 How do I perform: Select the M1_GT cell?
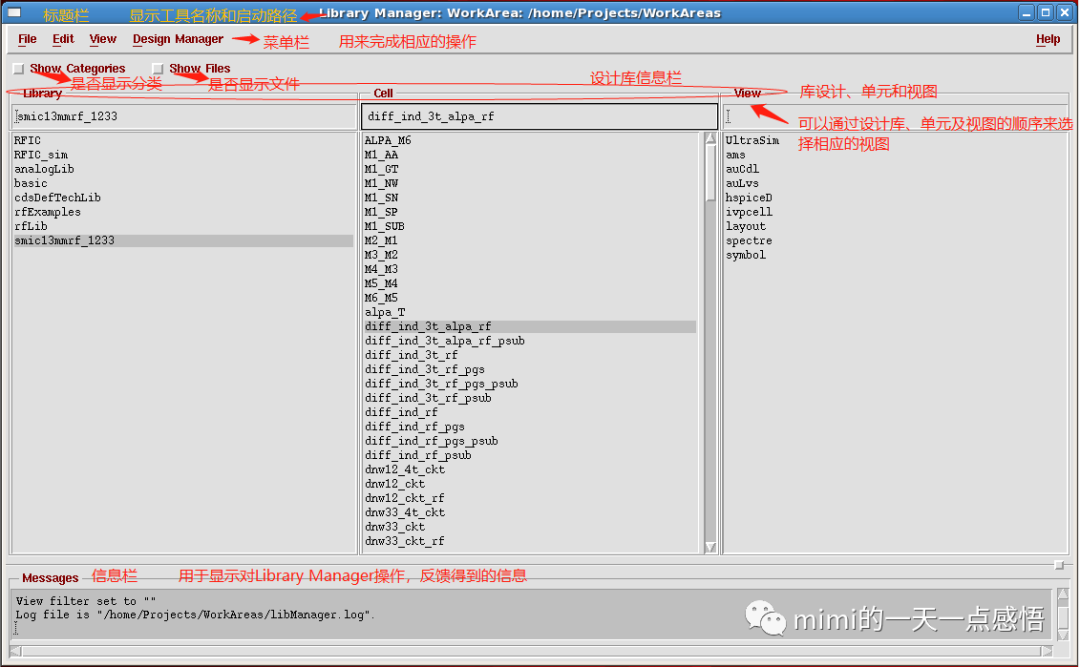[382, 170]
